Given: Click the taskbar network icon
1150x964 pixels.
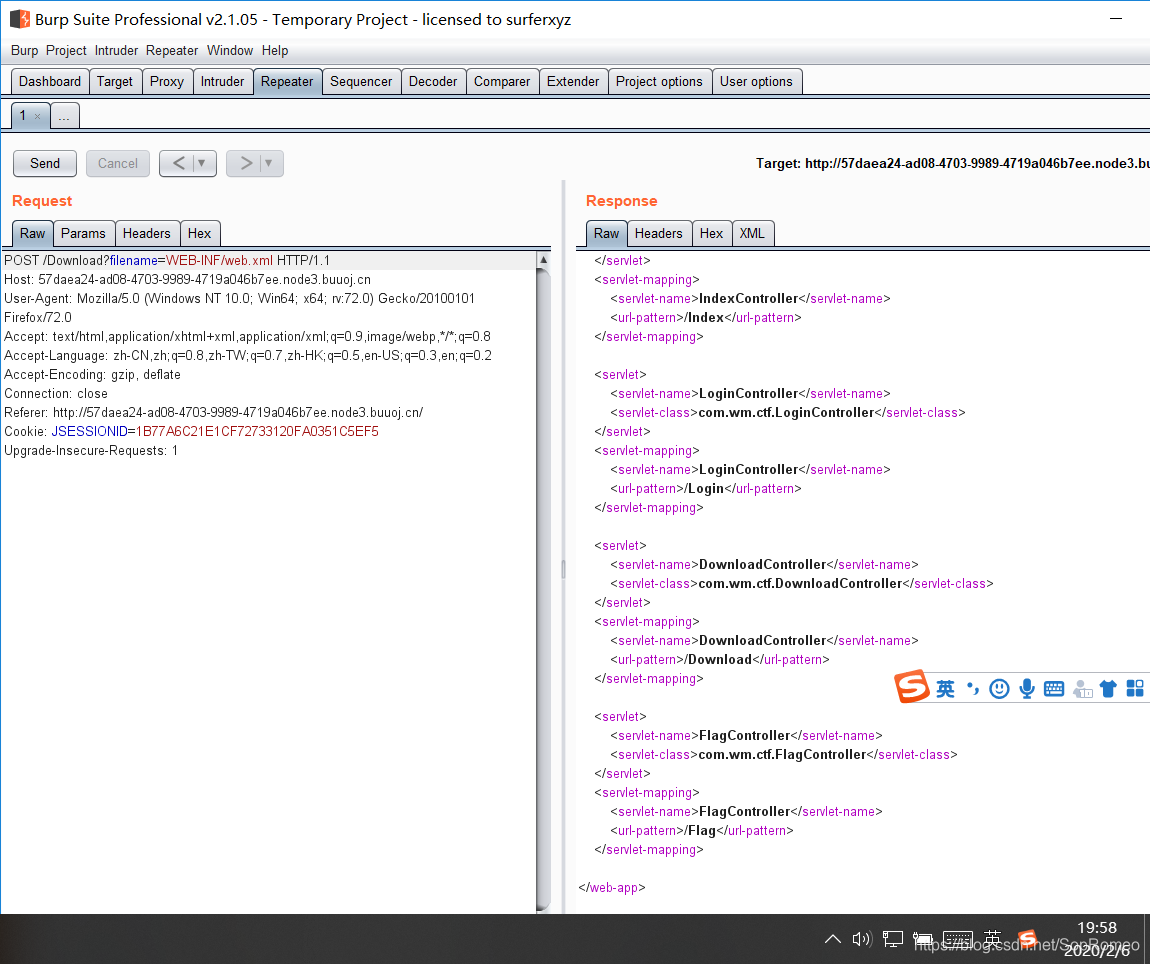Looking at the screenshot, I should pyautogui.click(x=893, y=938).
